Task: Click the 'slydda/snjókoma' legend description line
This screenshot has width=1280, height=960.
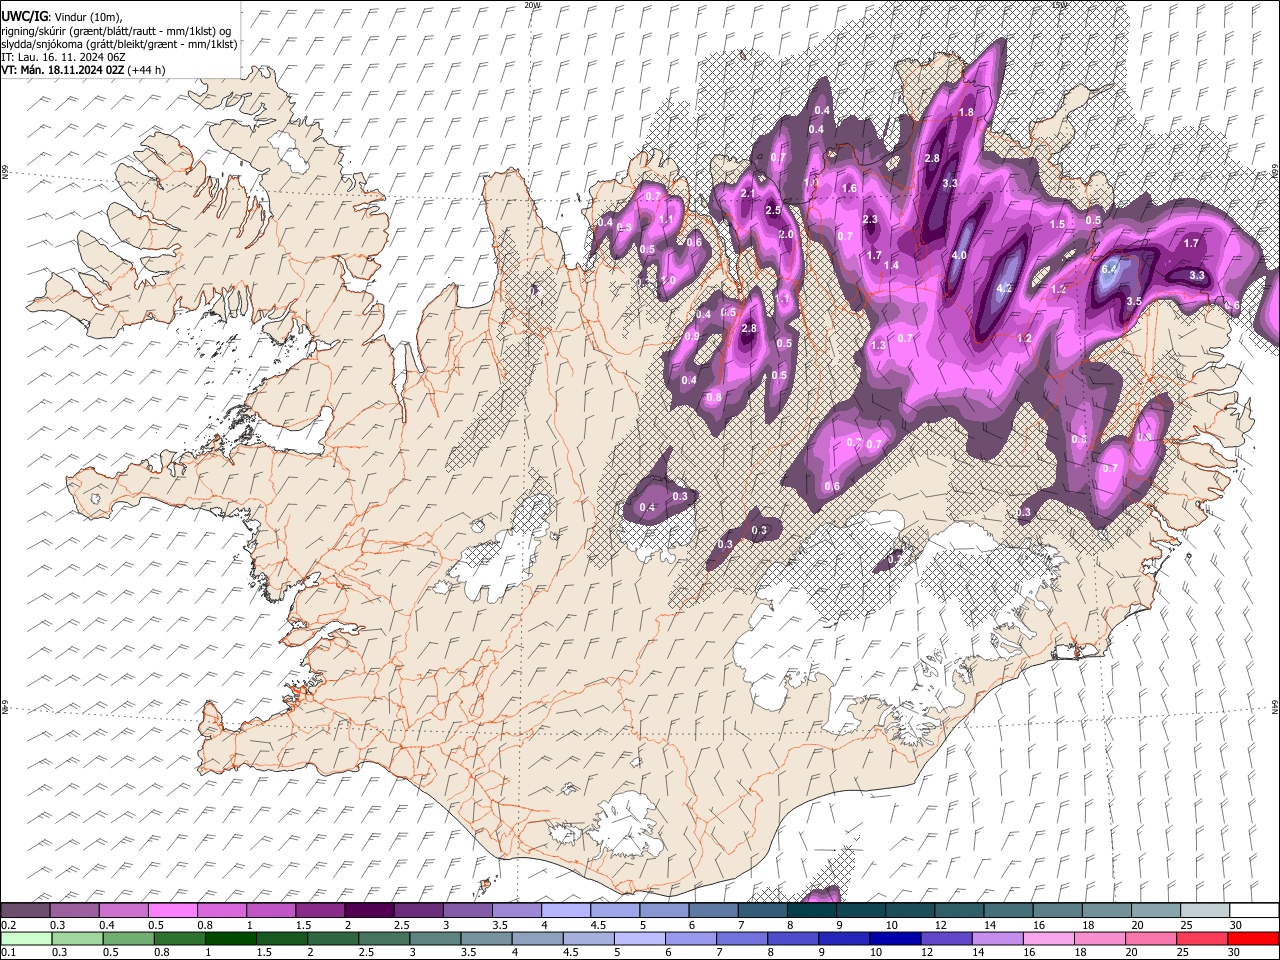Action: pyautogui.click(x=119, y=44)
